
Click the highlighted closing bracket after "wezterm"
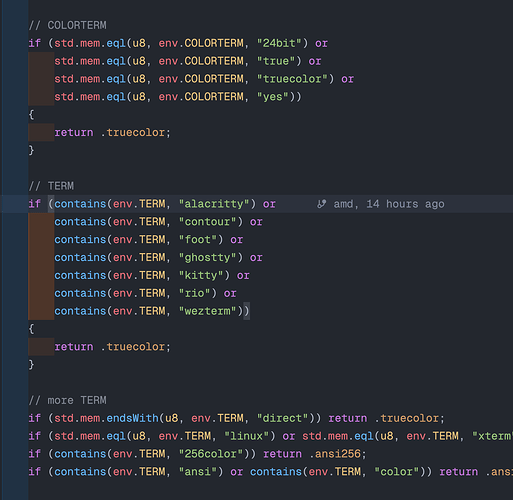[x=246, y=311]
